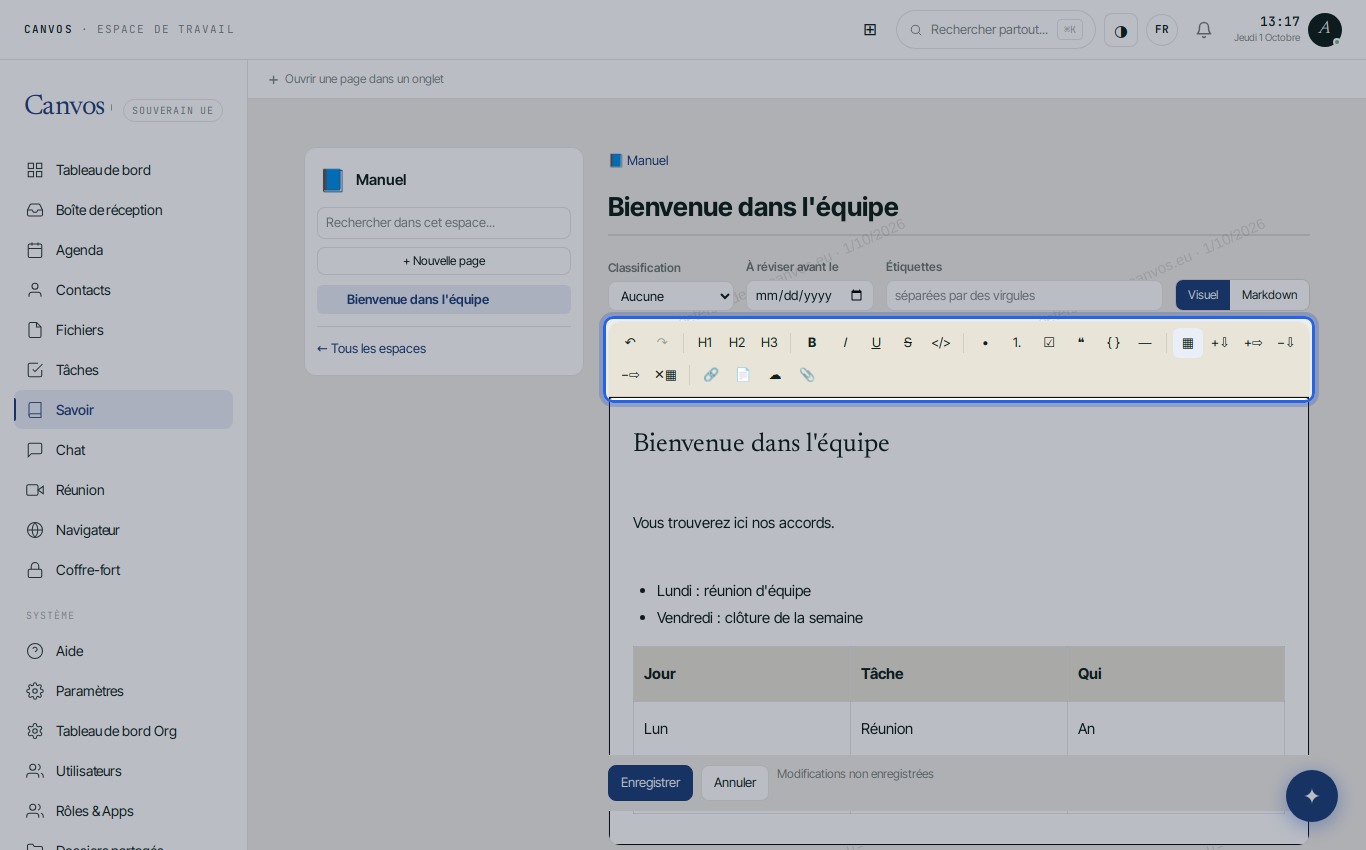Viewport: 1366px width, 850px height.
Task: Switch editor to Visuel mode
Action: 1203,295
